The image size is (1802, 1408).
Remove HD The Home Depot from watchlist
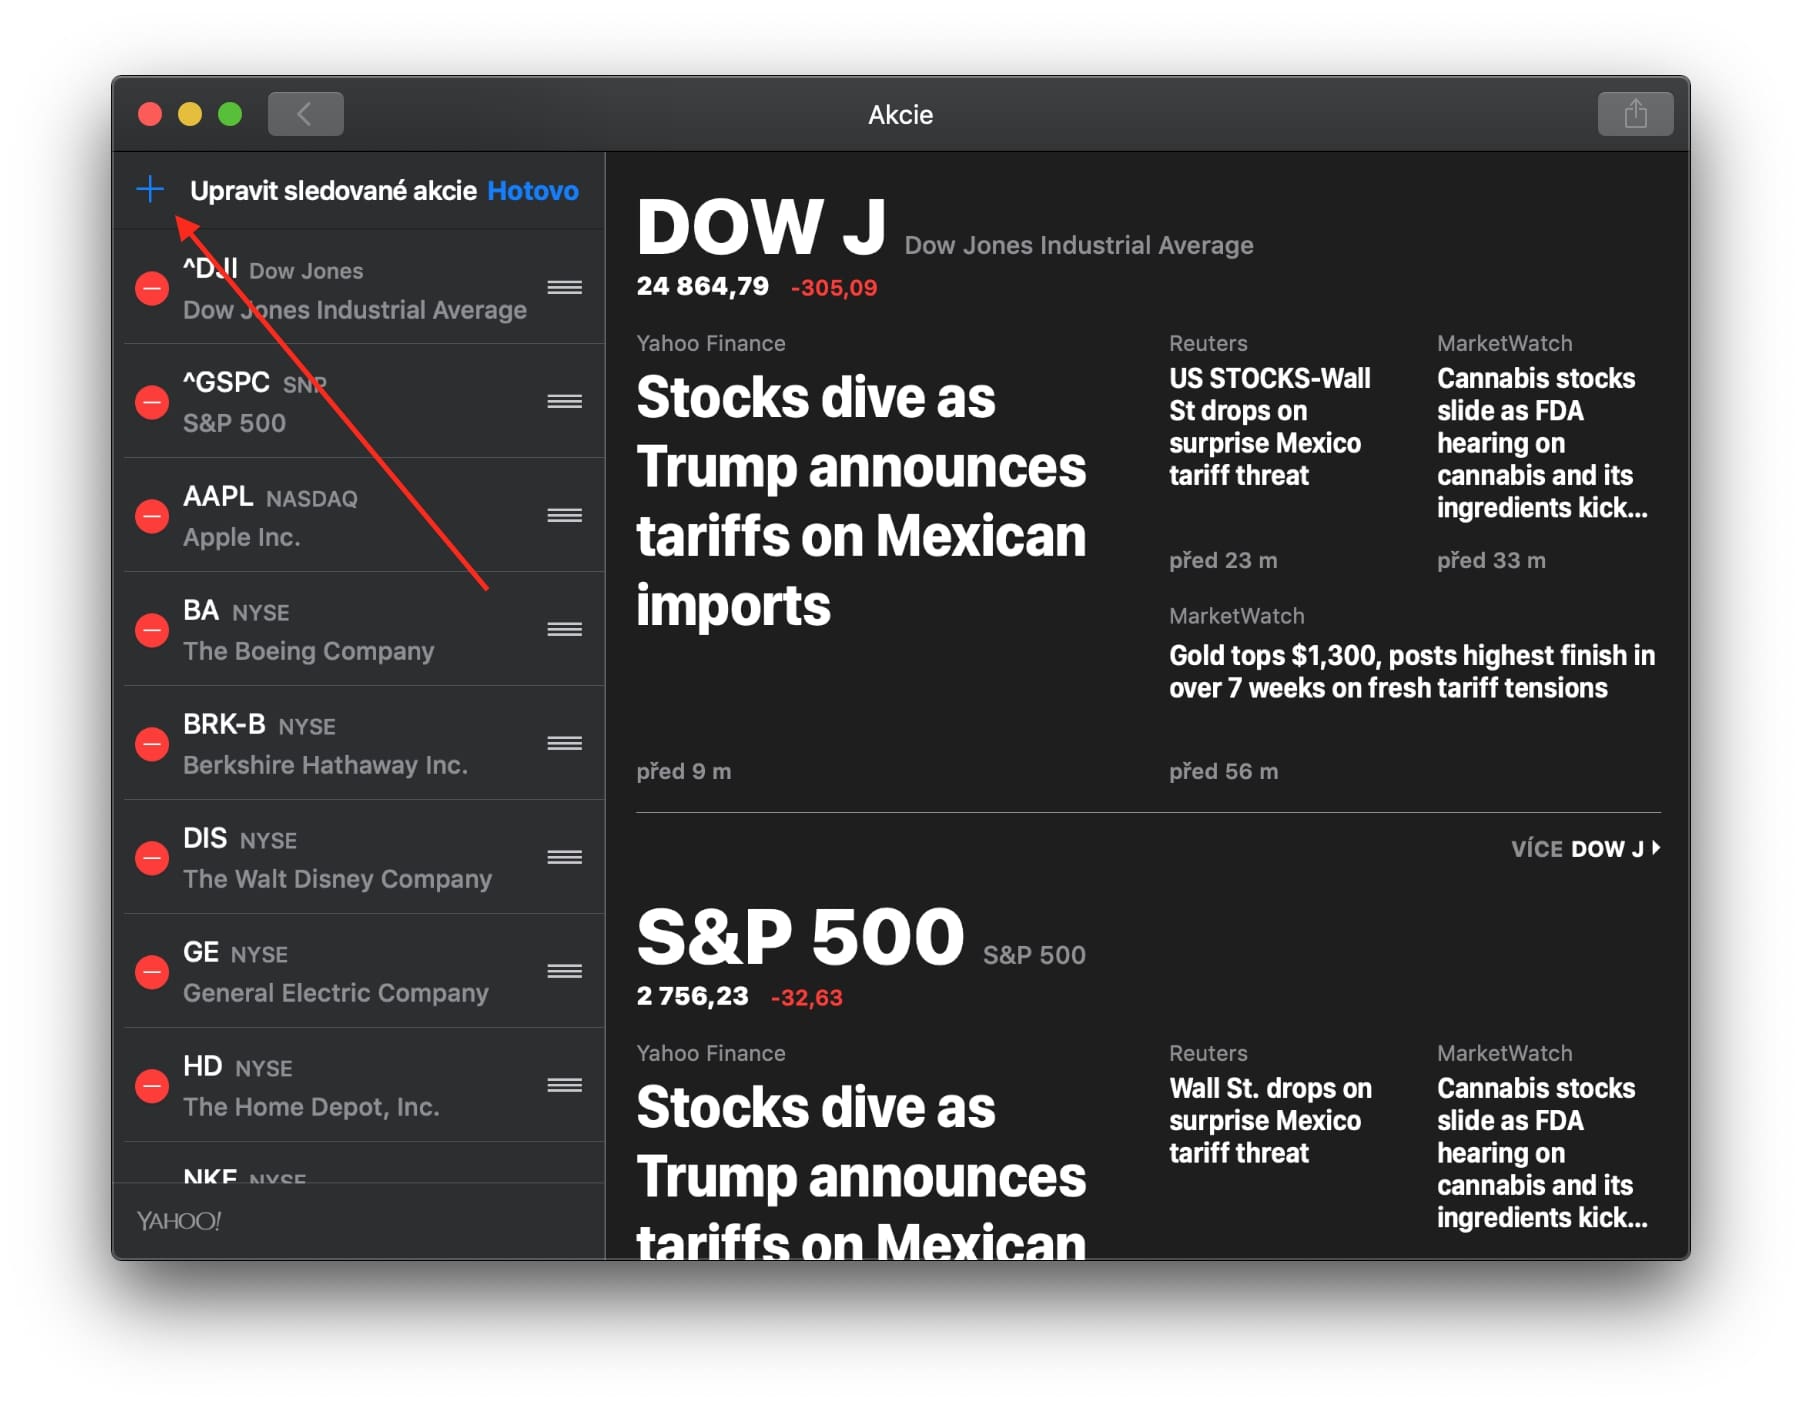pyautogui.click(x=152, y=1087)
